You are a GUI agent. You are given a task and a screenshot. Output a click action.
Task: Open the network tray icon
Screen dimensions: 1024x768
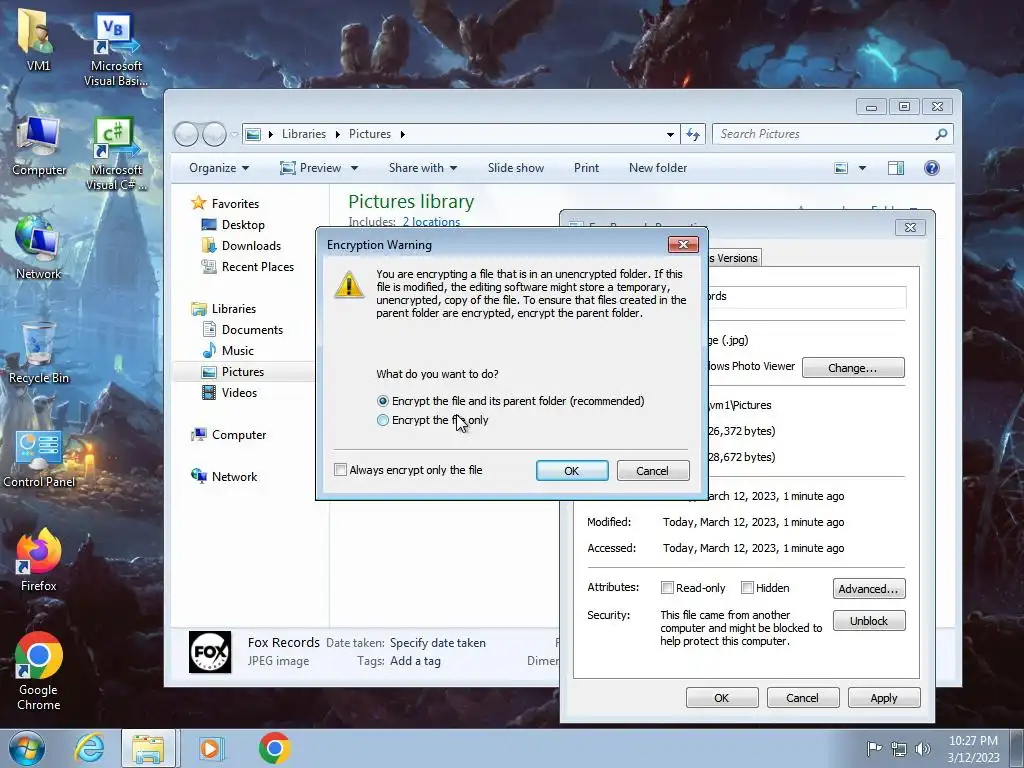pos(899,749)
